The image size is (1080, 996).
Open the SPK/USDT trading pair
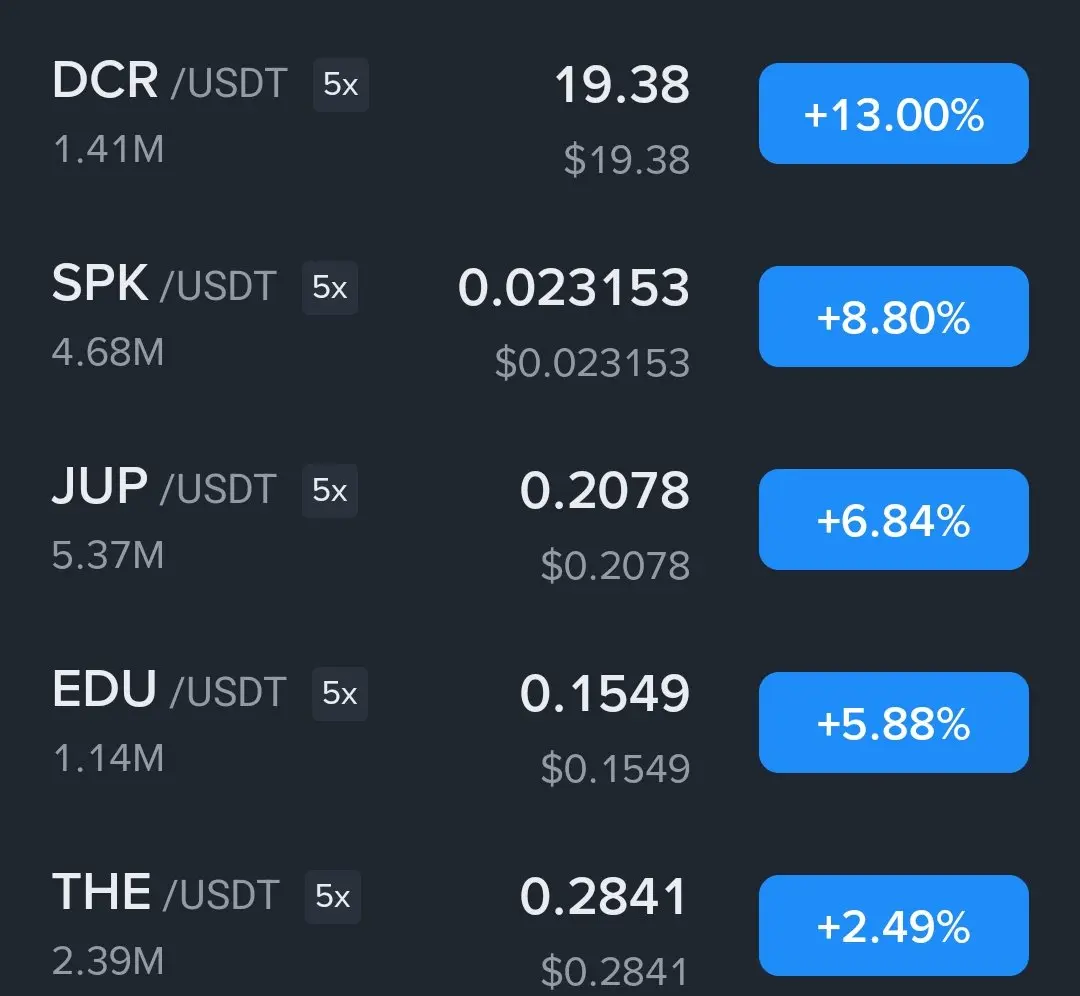click(164, 284)
